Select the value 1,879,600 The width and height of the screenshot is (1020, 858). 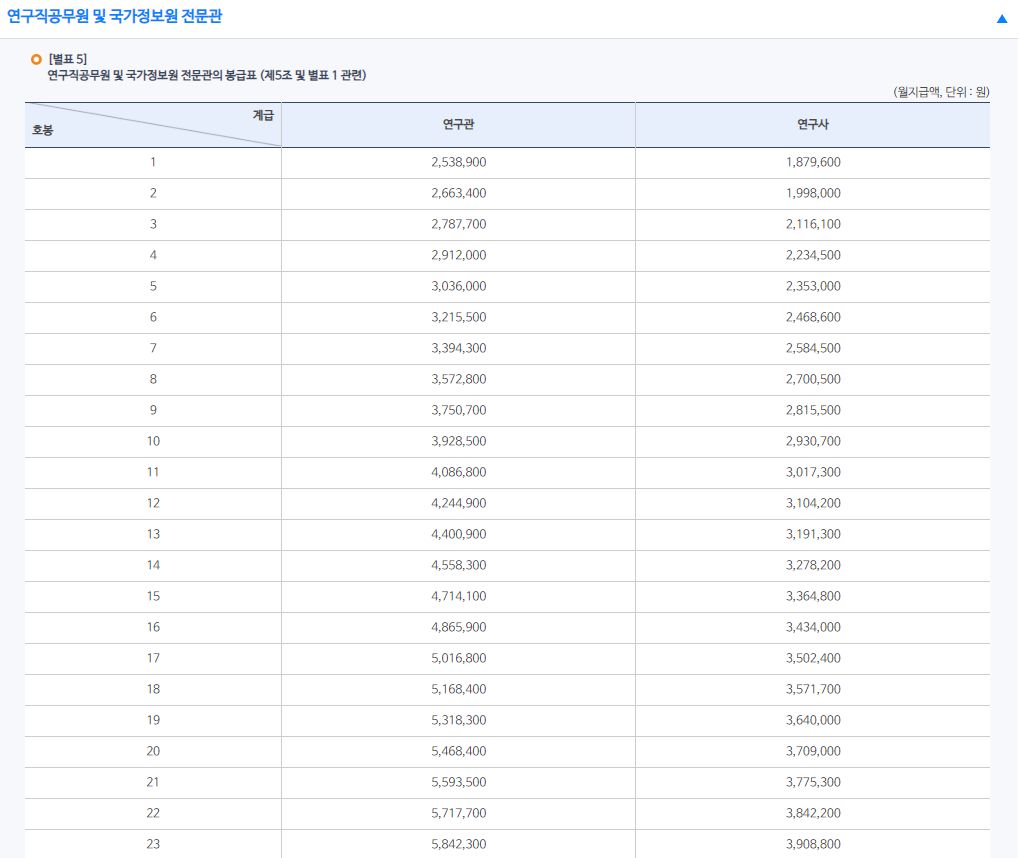tap(813, 162)
